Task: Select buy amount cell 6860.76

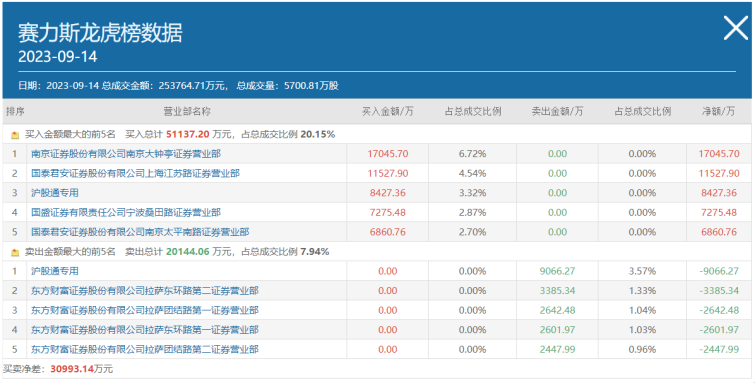Action: [388, 232]
